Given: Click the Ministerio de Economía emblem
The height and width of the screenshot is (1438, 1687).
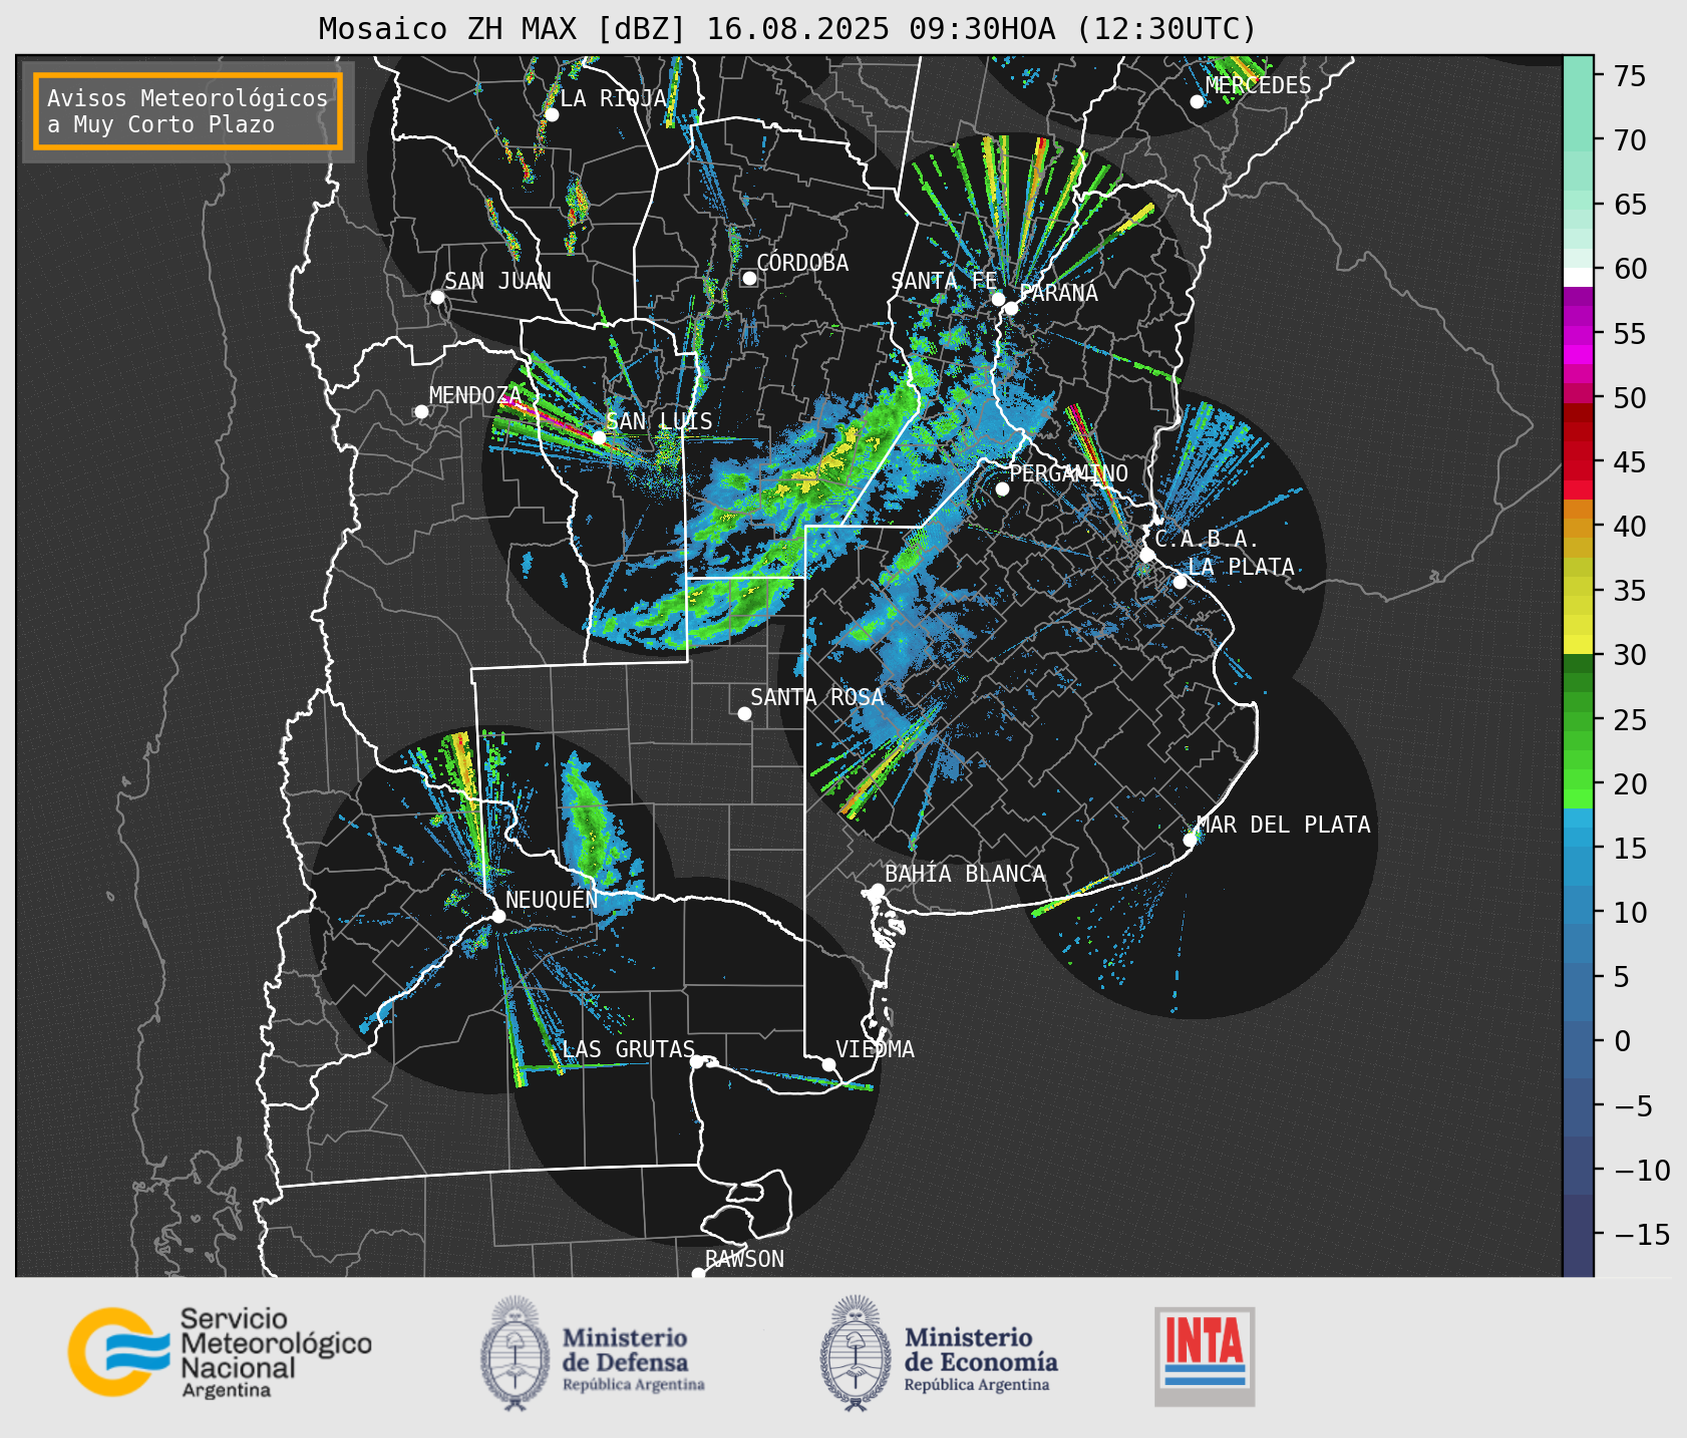Looking at the screenshot, I should 856,1353.
